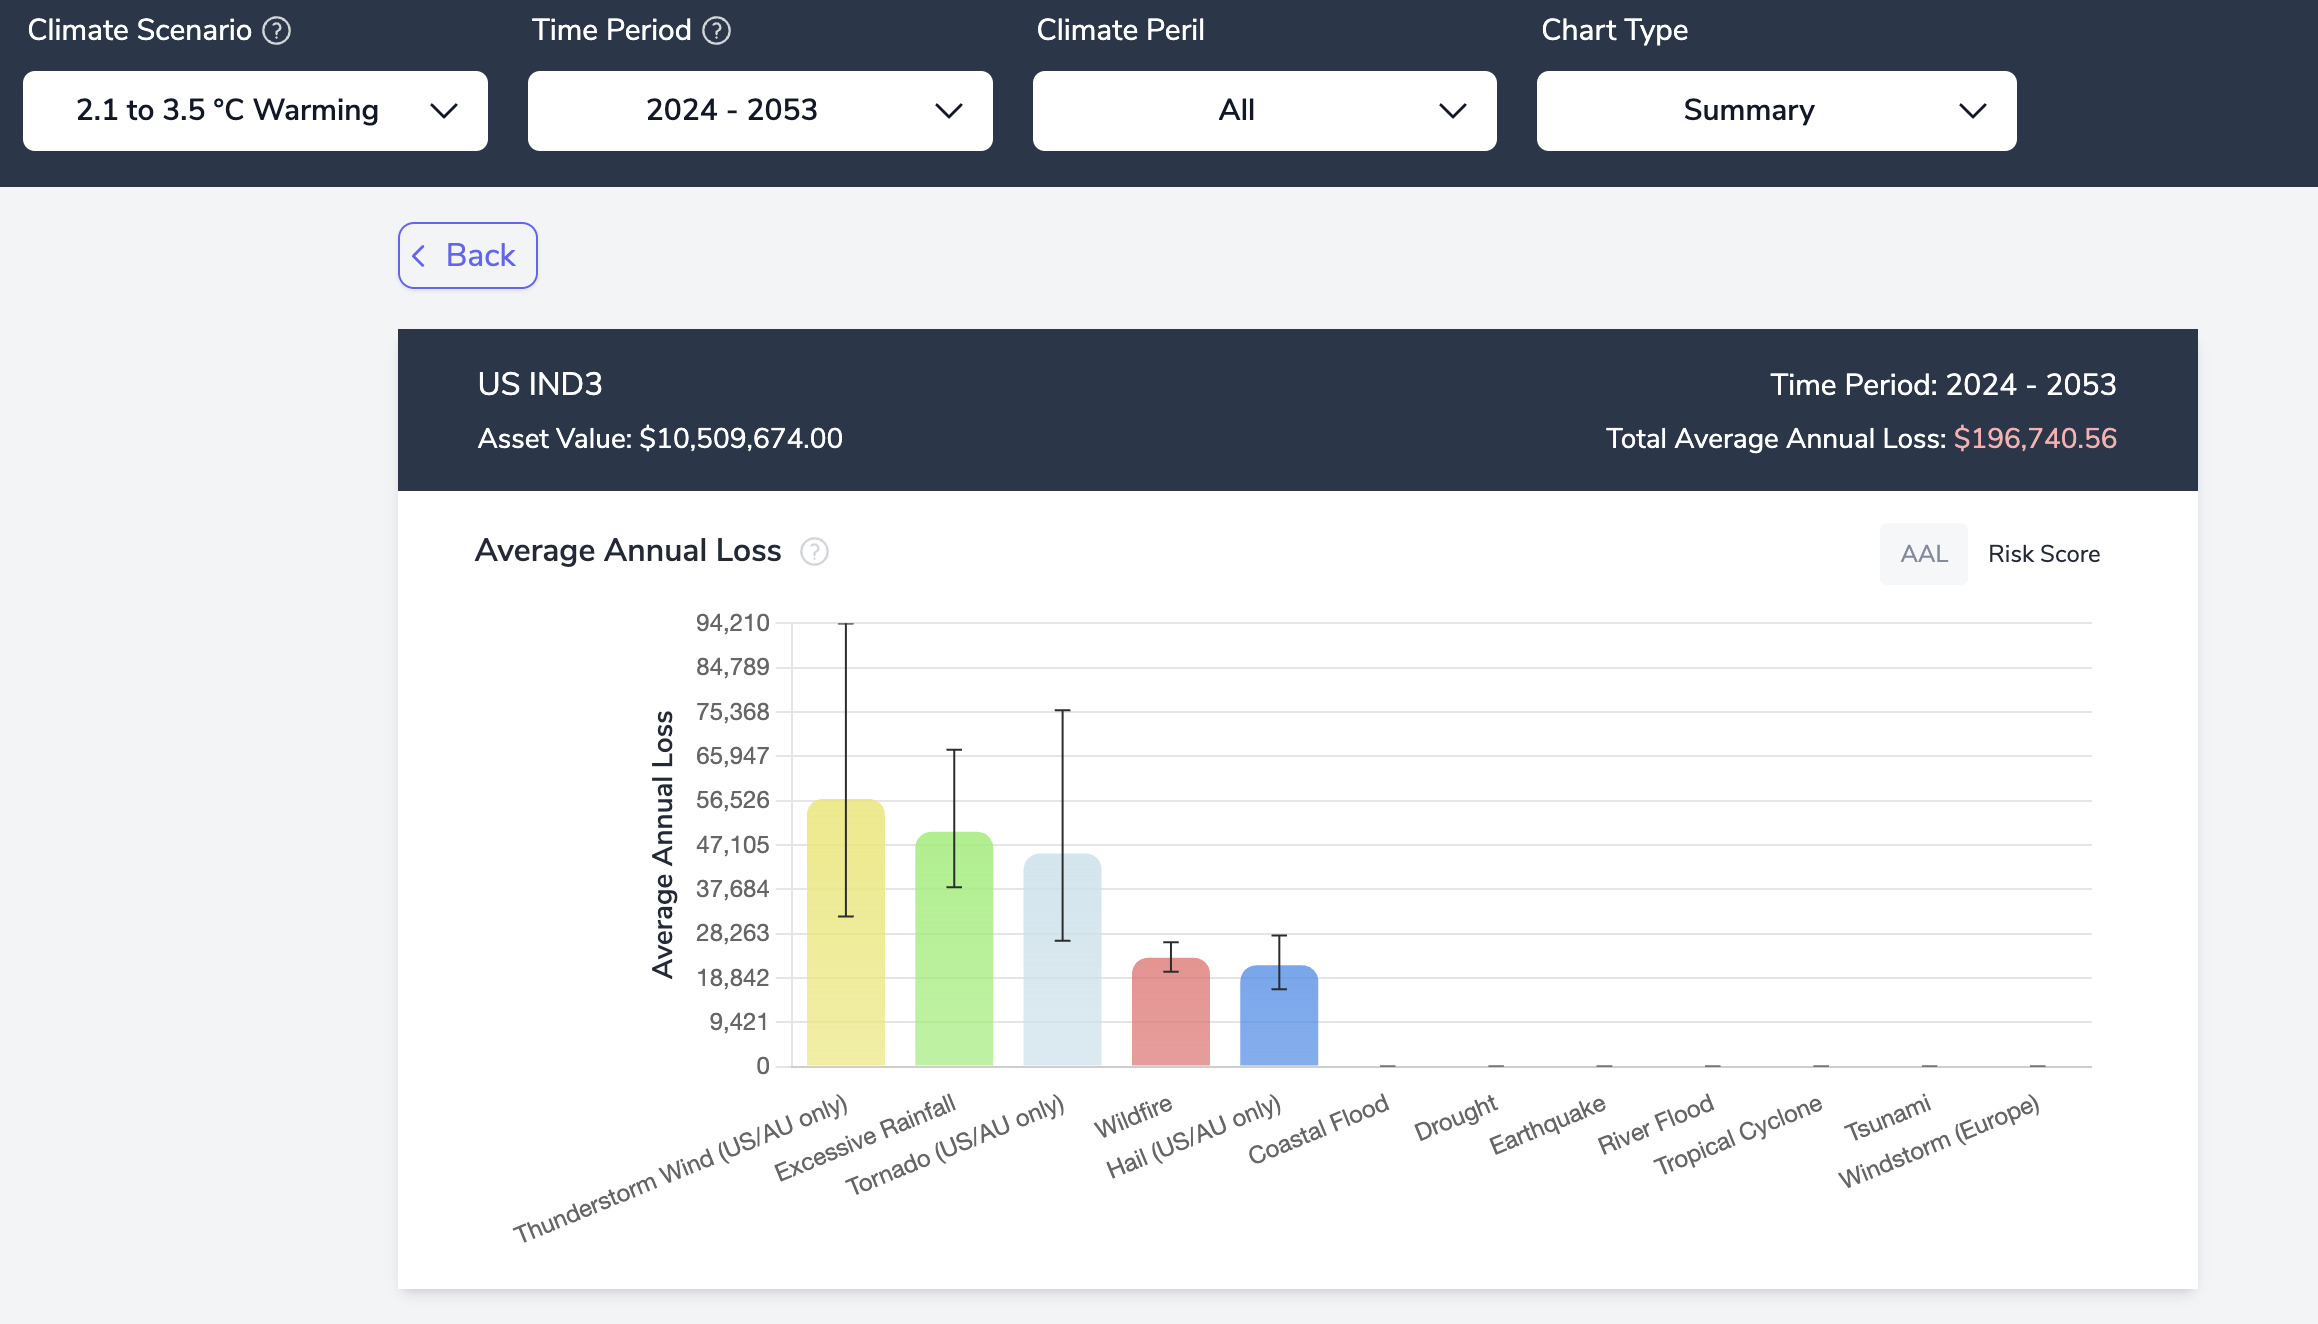Click the 56,526 y-axis value

pos(733,800)
